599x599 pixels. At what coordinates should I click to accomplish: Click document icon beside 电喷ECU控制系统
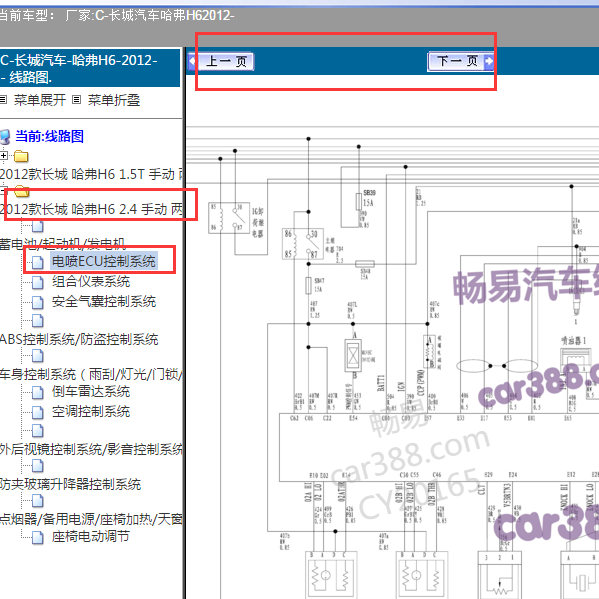coord(38,262)
